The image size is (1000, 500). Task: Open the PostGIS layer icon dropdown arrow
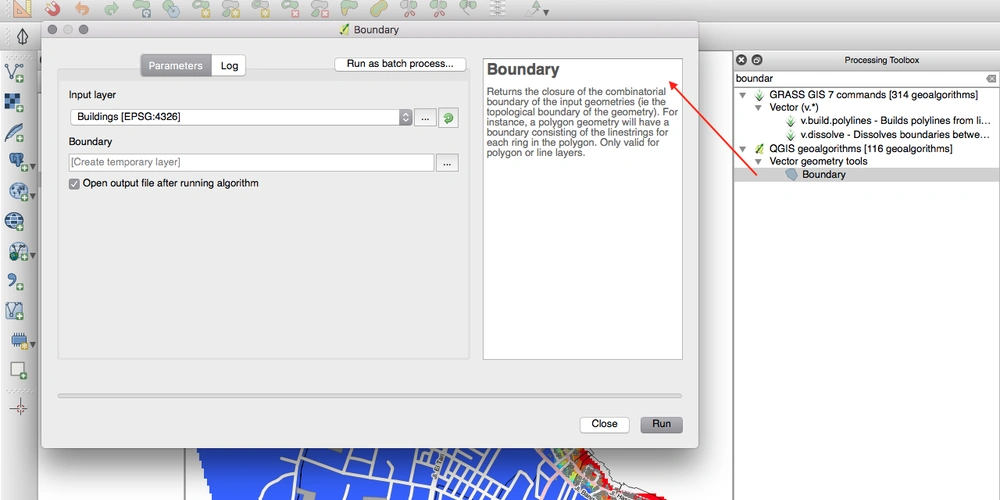32,166
